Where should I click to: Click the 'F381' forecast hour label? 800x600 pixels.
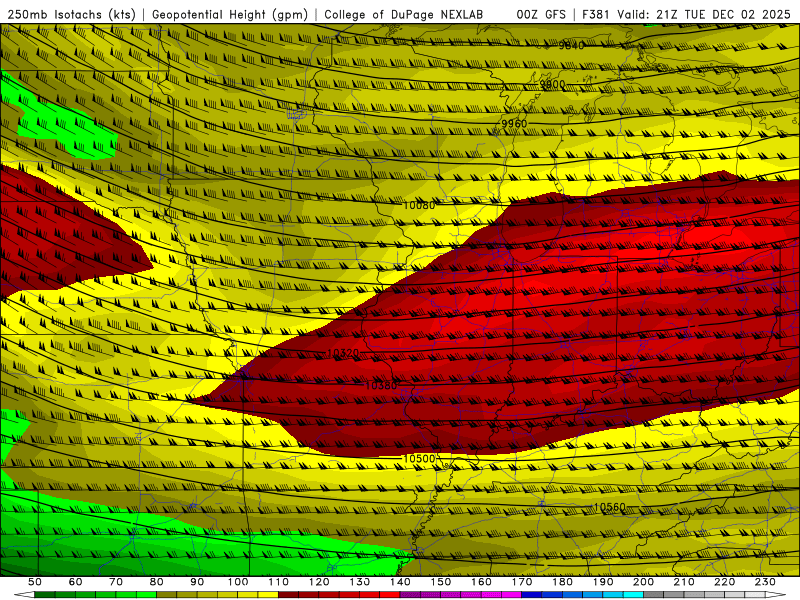[597, 15]
